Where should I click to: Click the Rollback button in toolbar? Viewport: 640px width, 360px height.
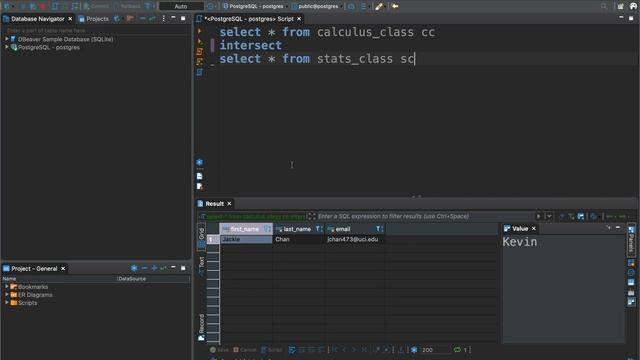tap(127, 6)
